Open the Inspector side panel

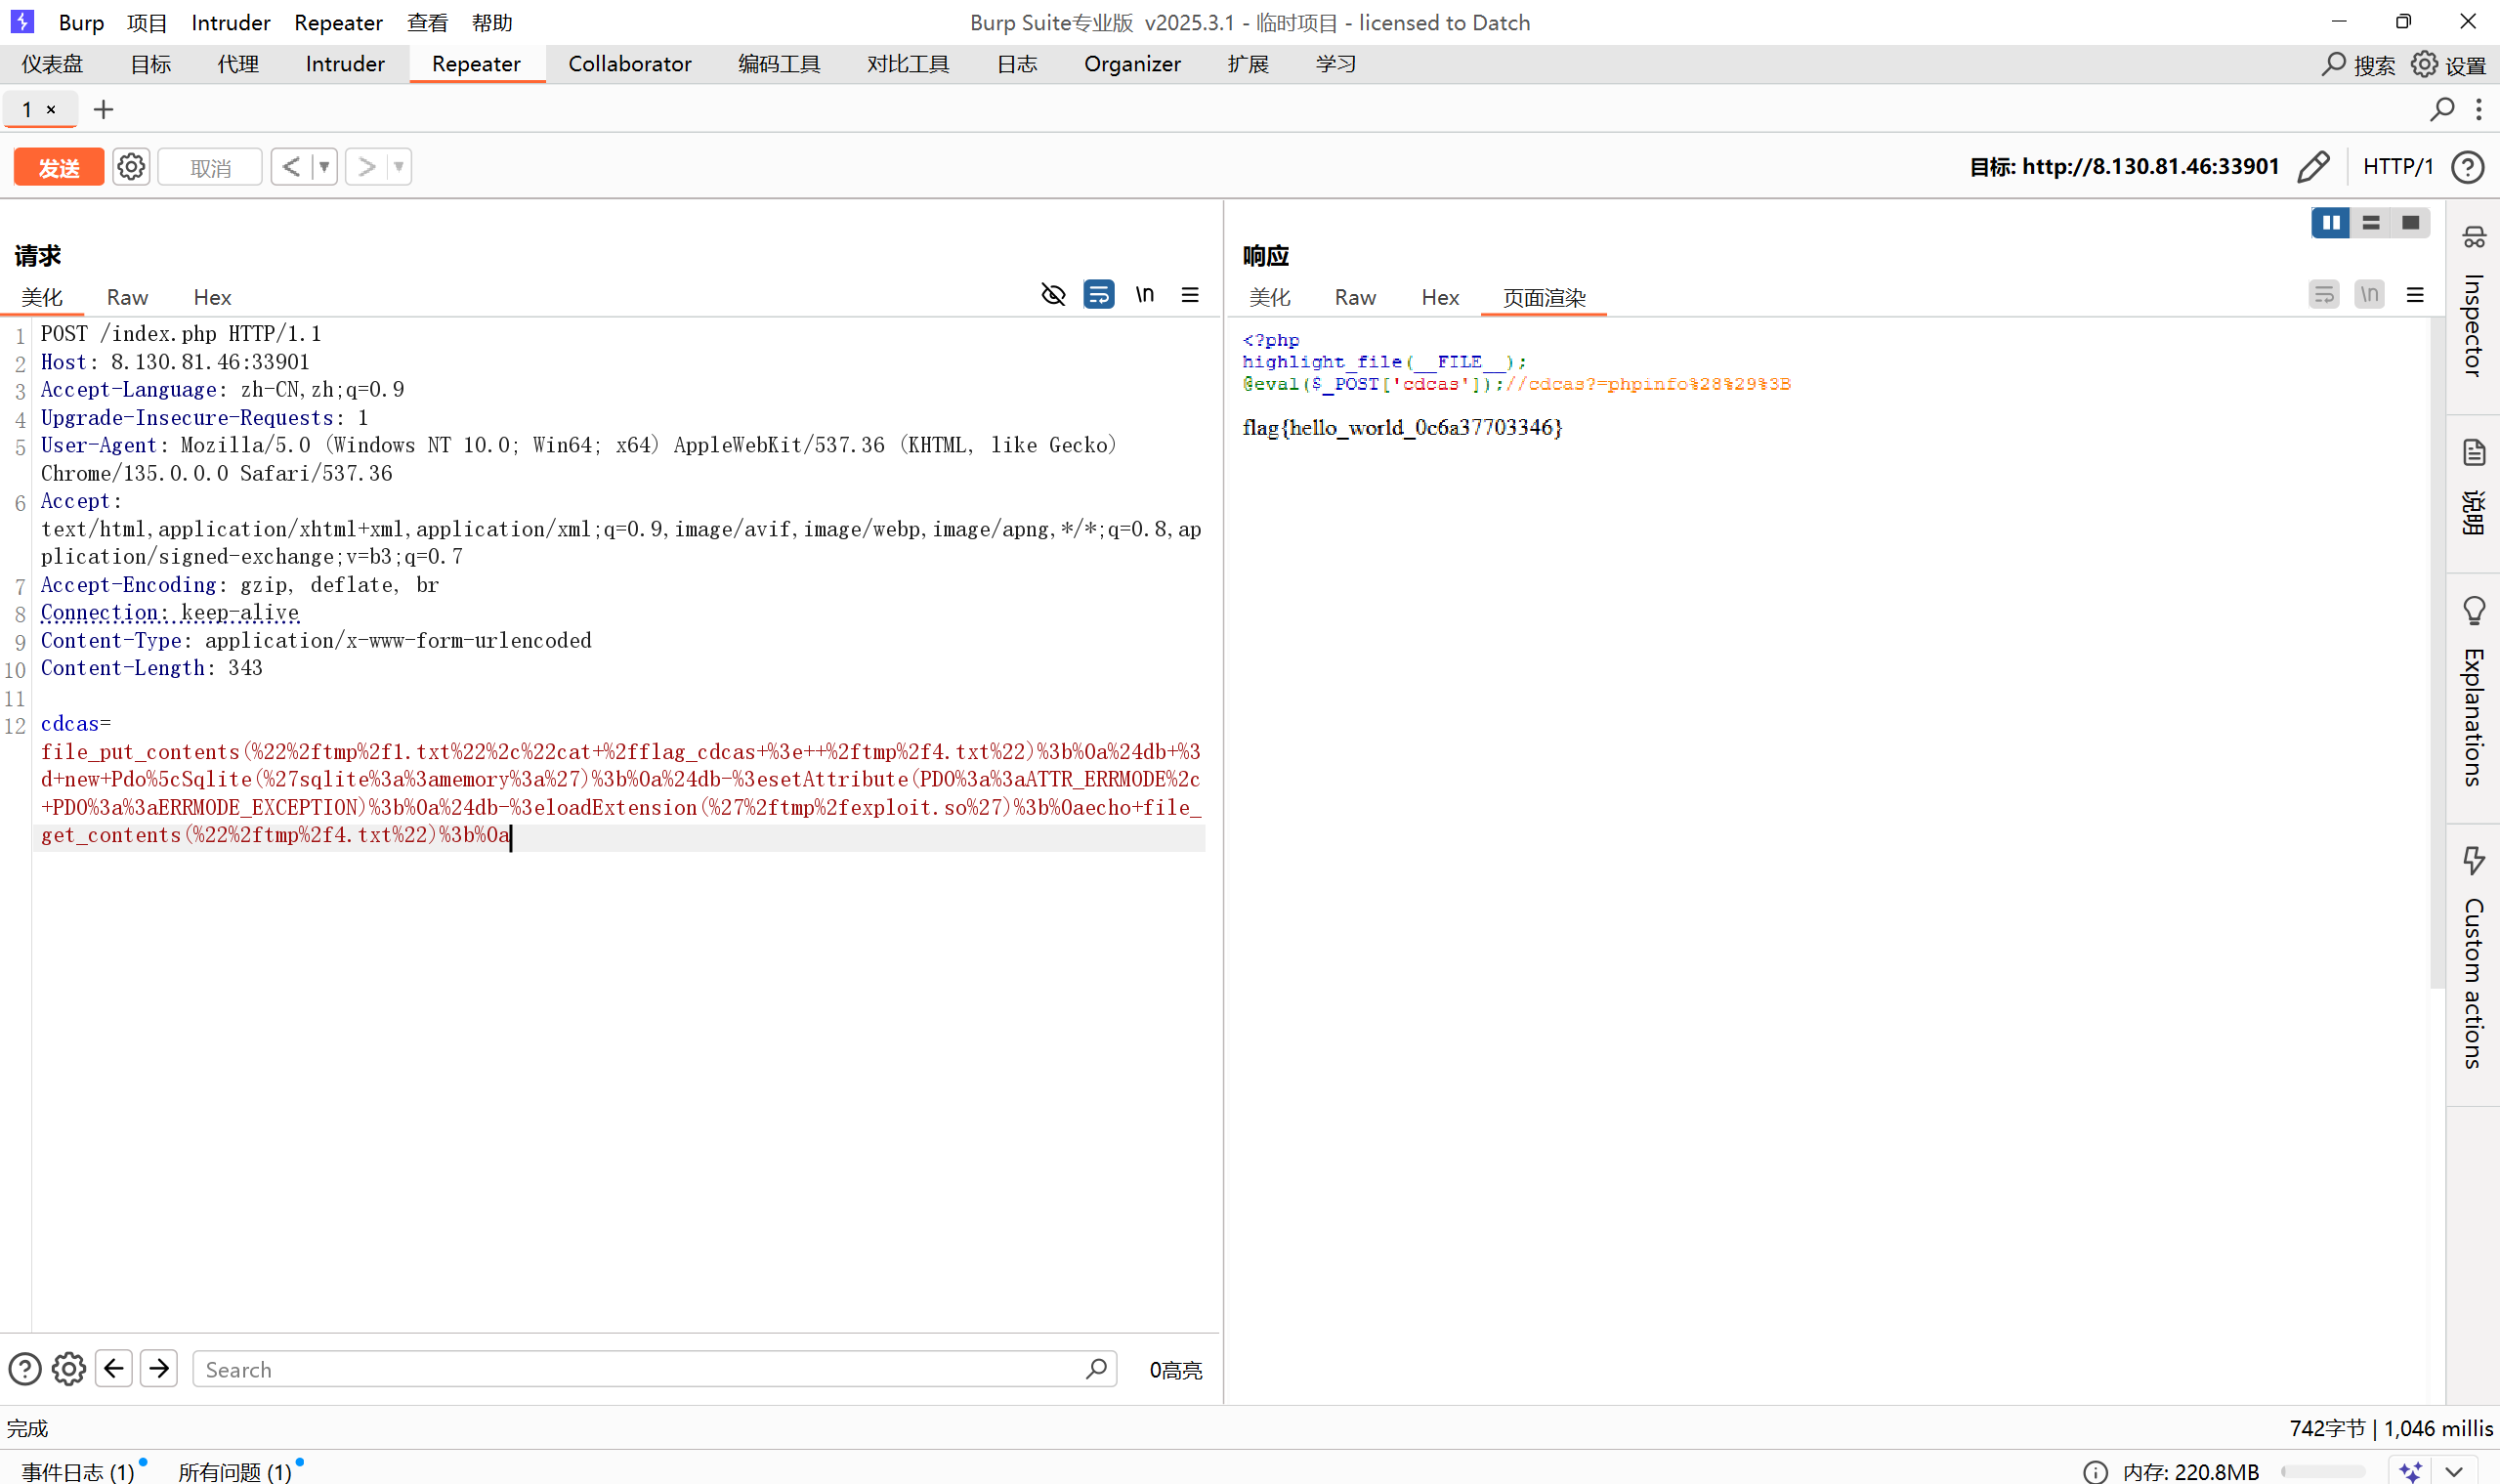pyautogui.click(x=2472, y=310)
